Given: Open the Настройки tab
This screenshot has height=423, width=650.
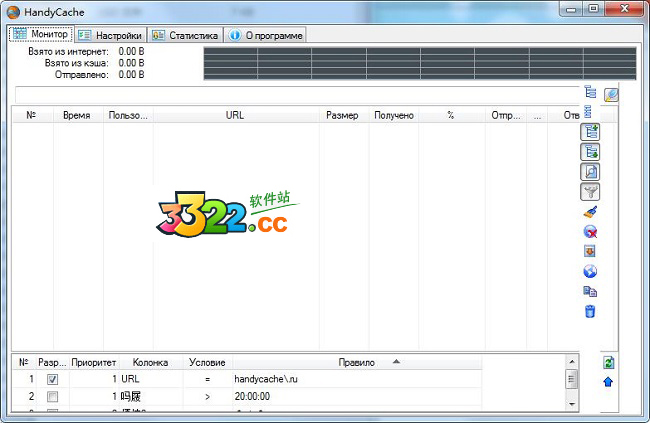Looking at the screenshot, I should click(x=110, y=35).
